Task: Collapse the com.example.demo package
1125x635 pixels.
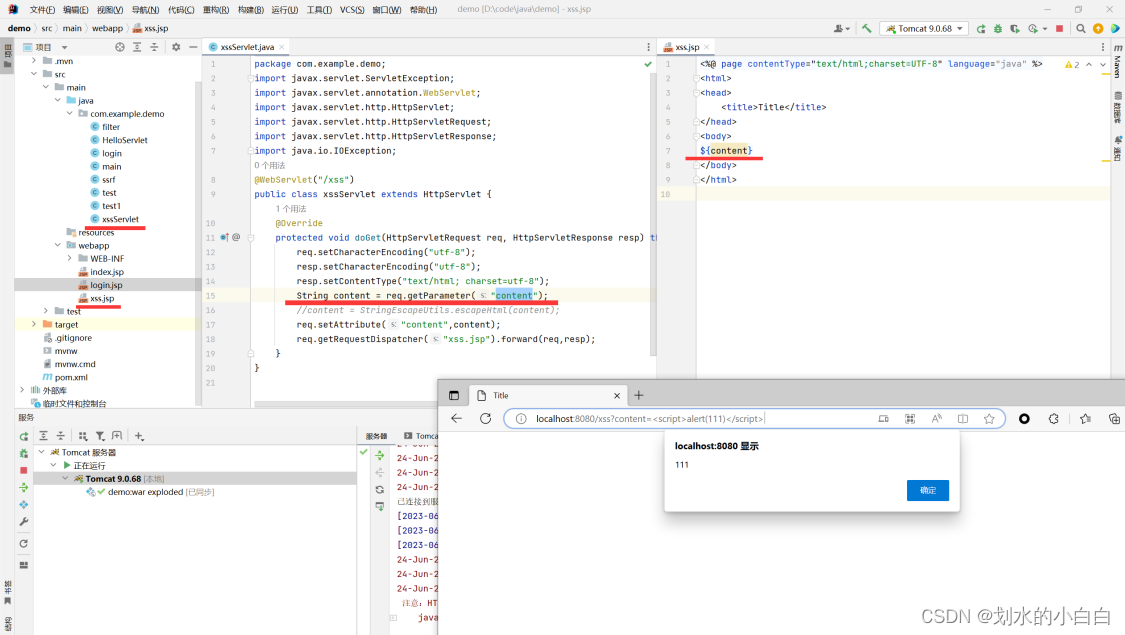Action: (70, 113)
